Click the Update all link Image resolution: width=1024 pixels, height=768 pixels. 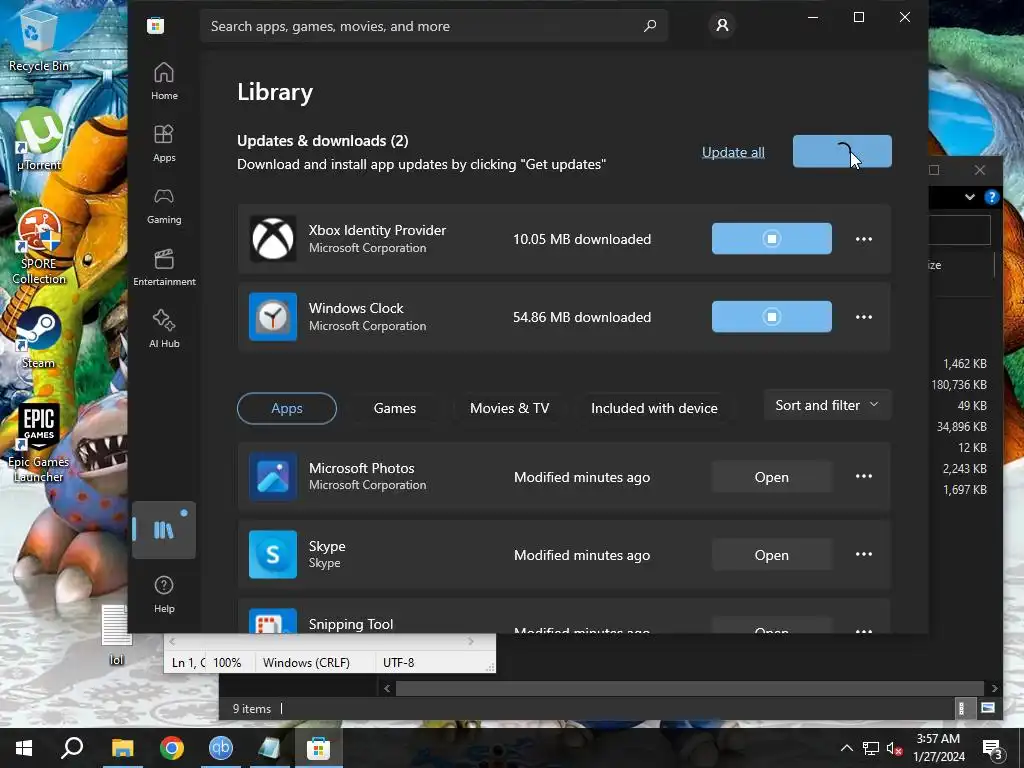(x=733, y=152)
